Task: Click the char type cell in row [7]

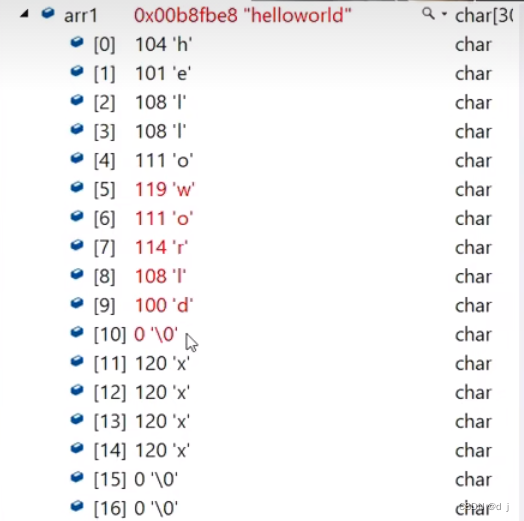Action: click(x=473, y=248)
